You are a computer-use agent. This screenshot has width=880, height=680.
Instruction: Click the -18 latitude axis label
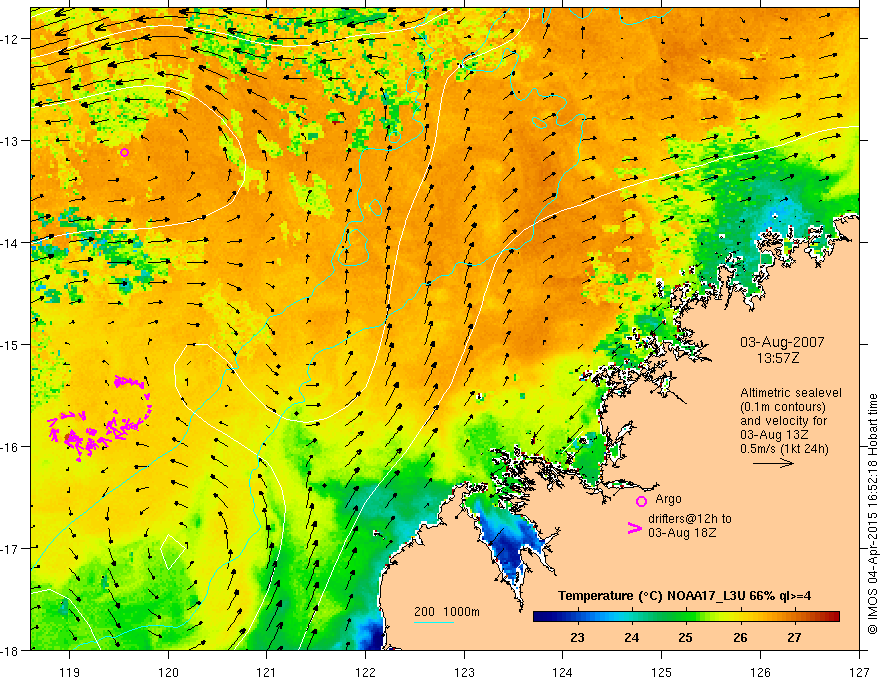coord(11,650)
